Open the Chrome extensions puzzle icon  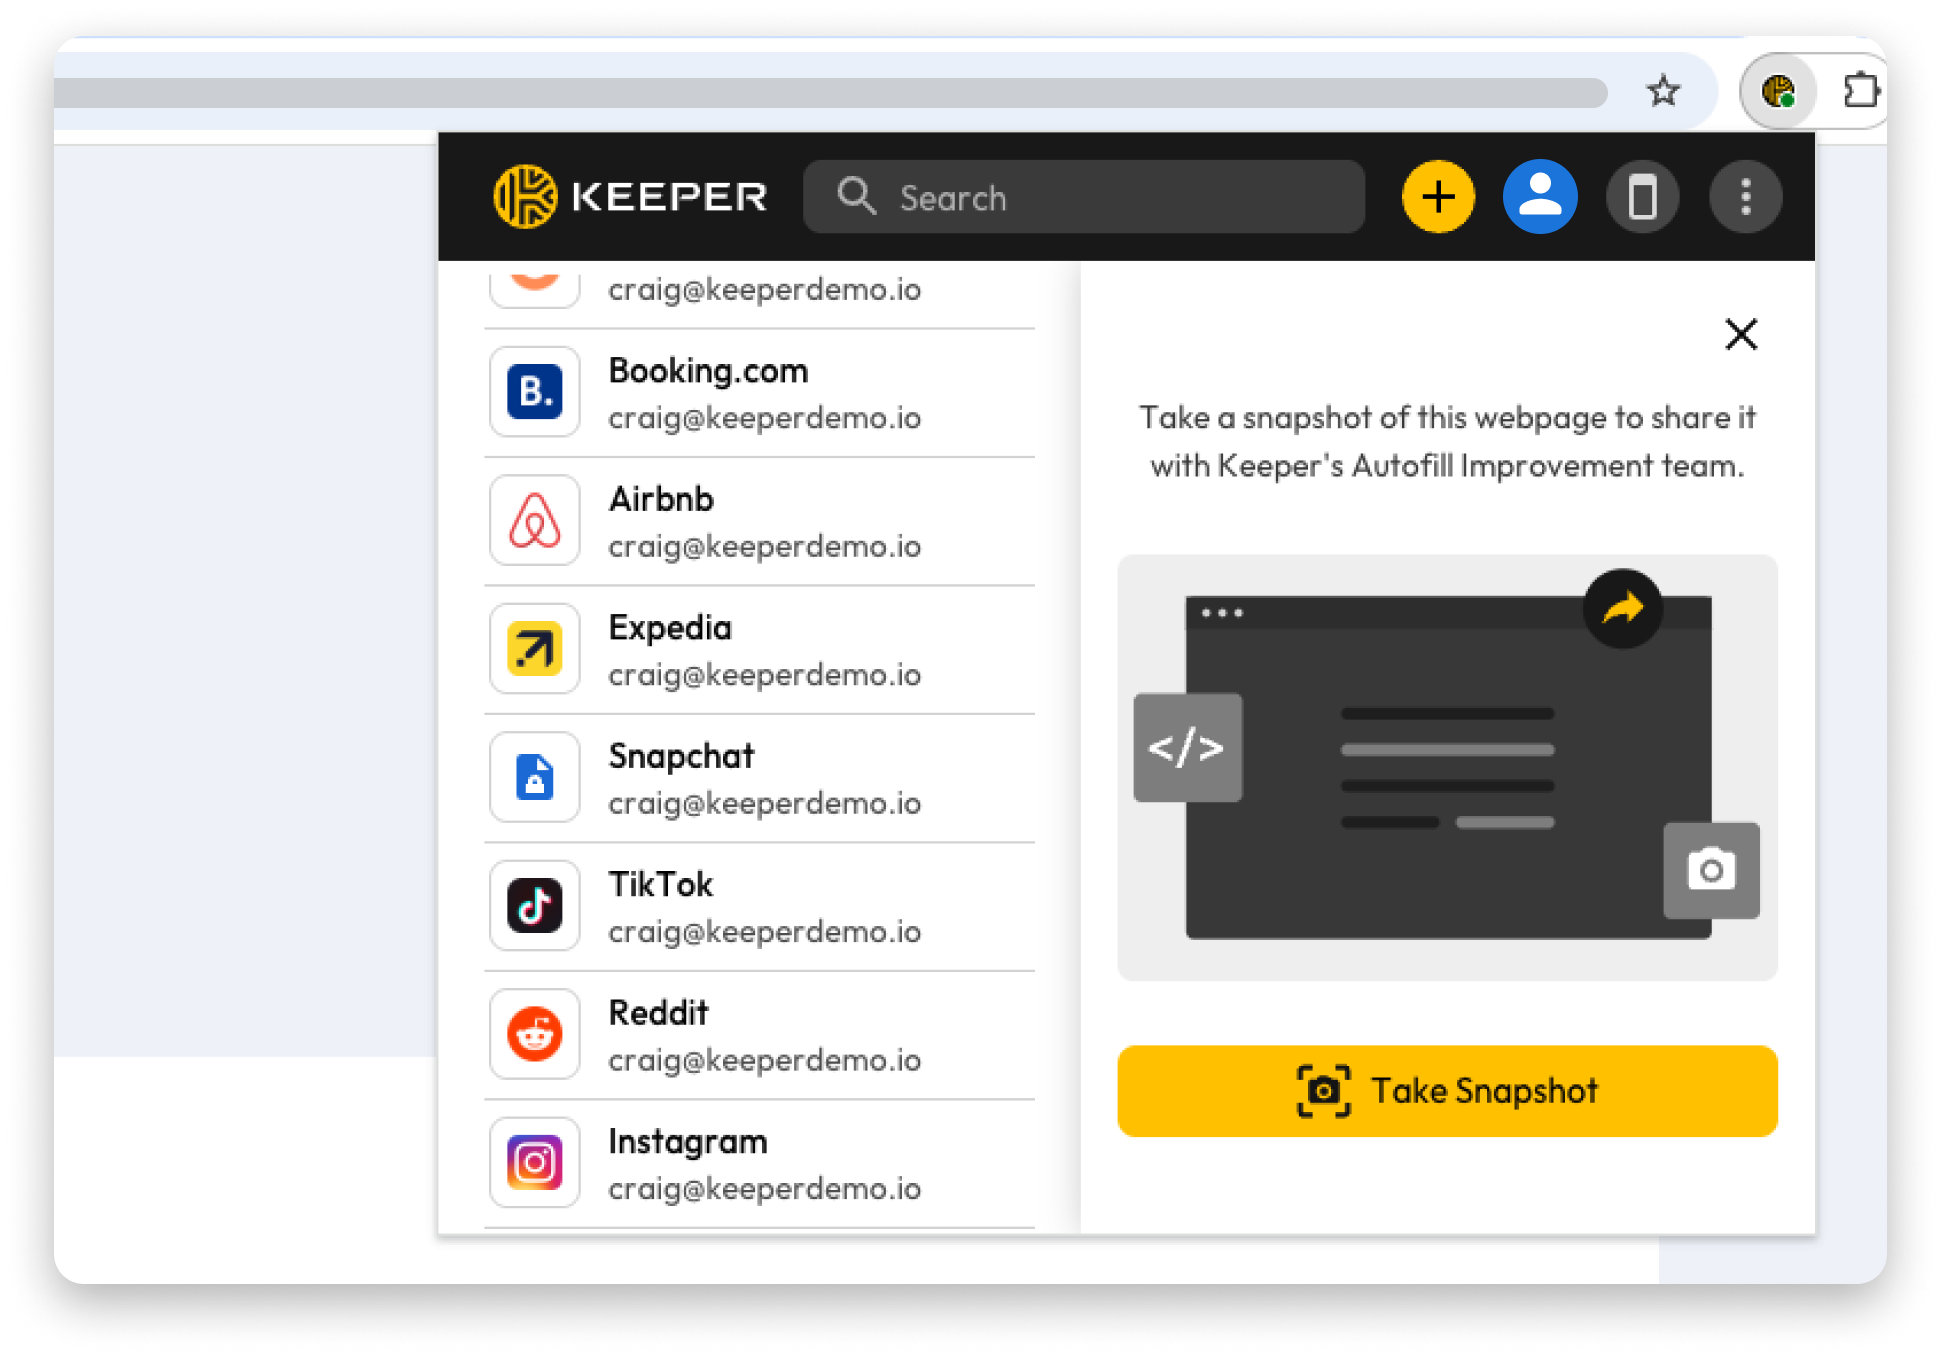[1861, 91]
